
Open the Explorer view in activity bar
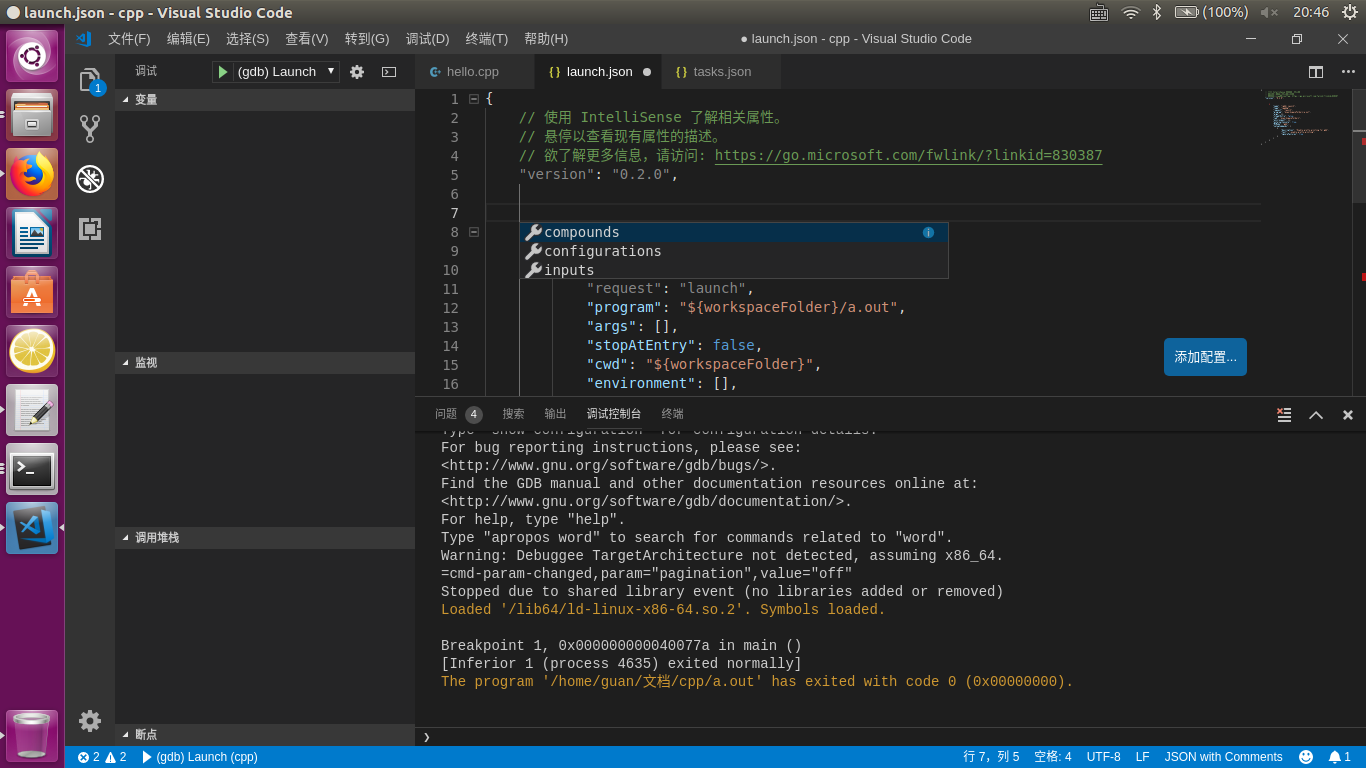coord(90,81)
